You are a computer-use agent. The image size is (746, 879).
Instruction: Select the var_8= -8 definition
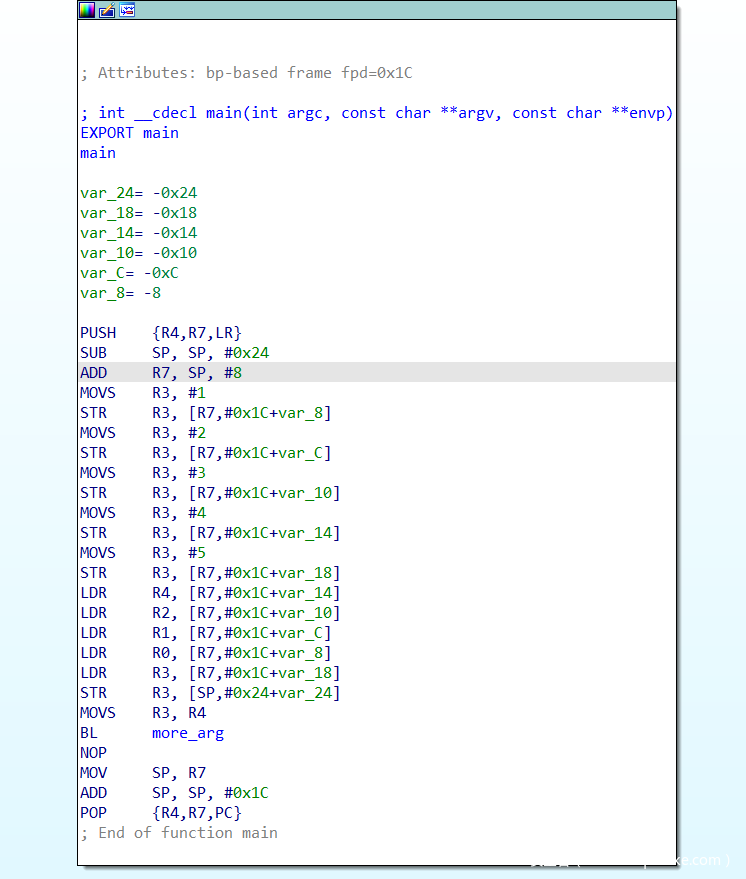coord(120,293)
